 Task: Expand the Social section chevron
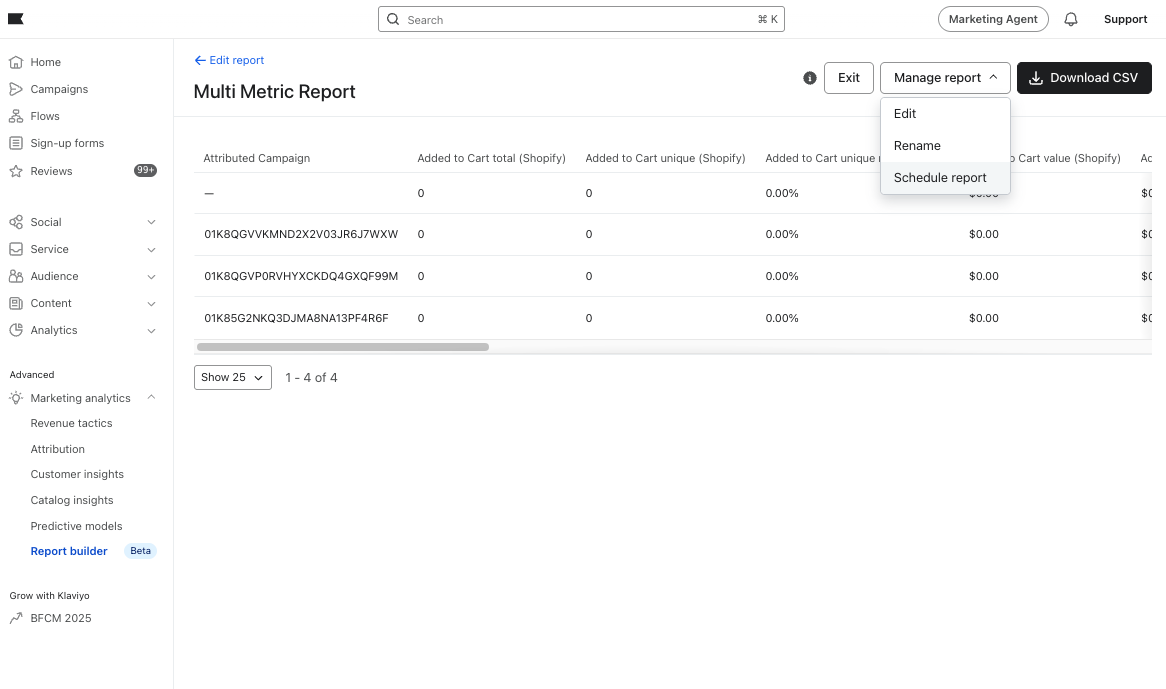(151, 222)
